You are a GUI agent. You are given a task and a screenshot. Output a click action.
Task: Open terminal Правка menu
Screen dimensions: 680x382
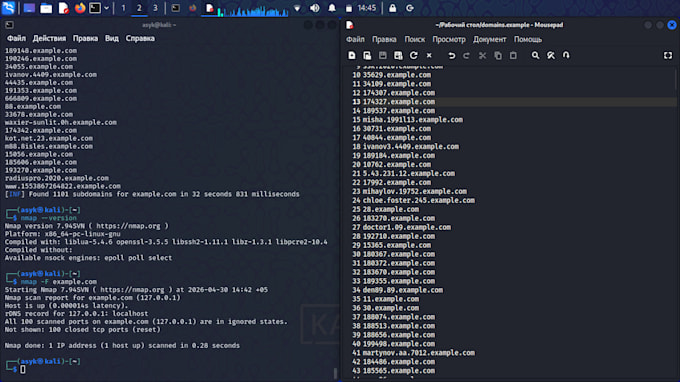[x=85, y=38]
